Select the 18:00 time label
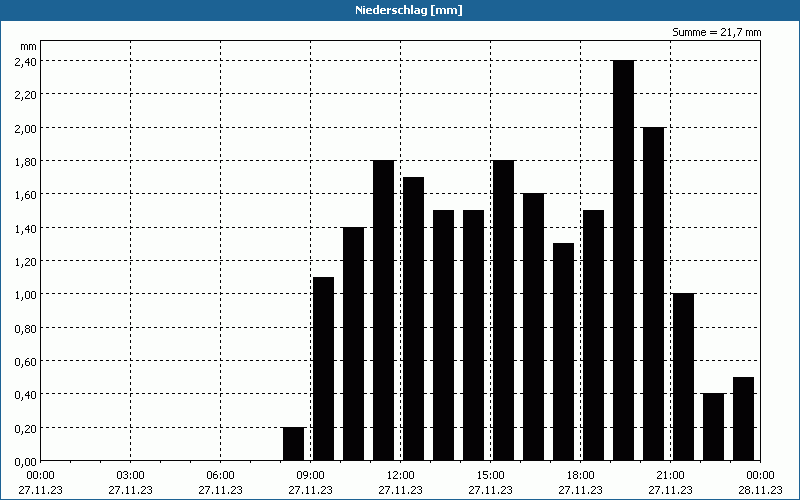Viewport: 800px width, 500px height. (x=581, y=476)
